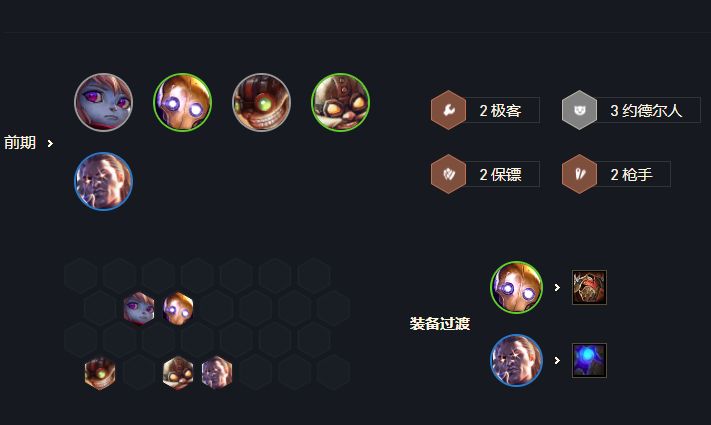Select the 2 极客 trait label
The height and width of the screenshot is (425, 711).
click(x=500, y=110)
